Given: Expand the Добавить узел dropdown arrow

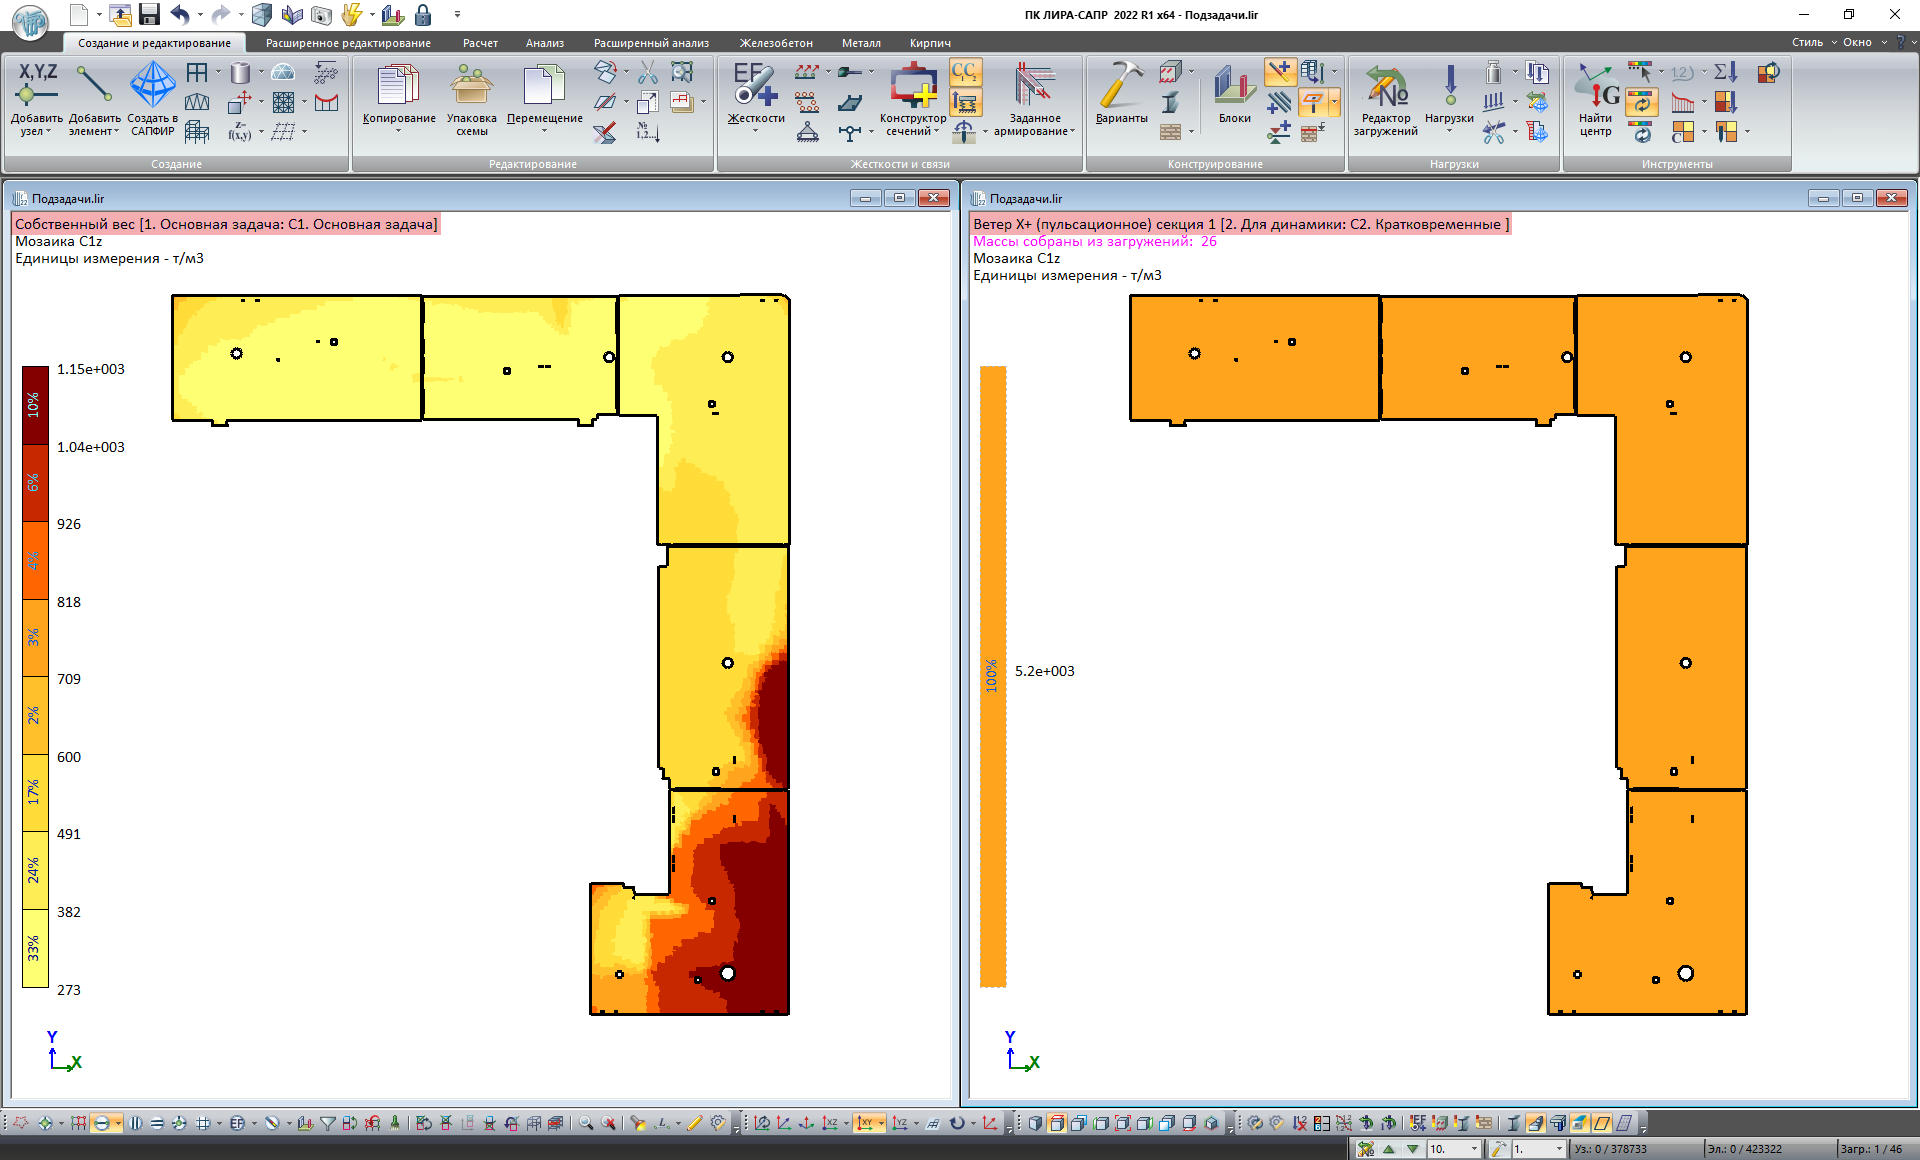Looking at the screenshot, I should [x=48, y=132].
